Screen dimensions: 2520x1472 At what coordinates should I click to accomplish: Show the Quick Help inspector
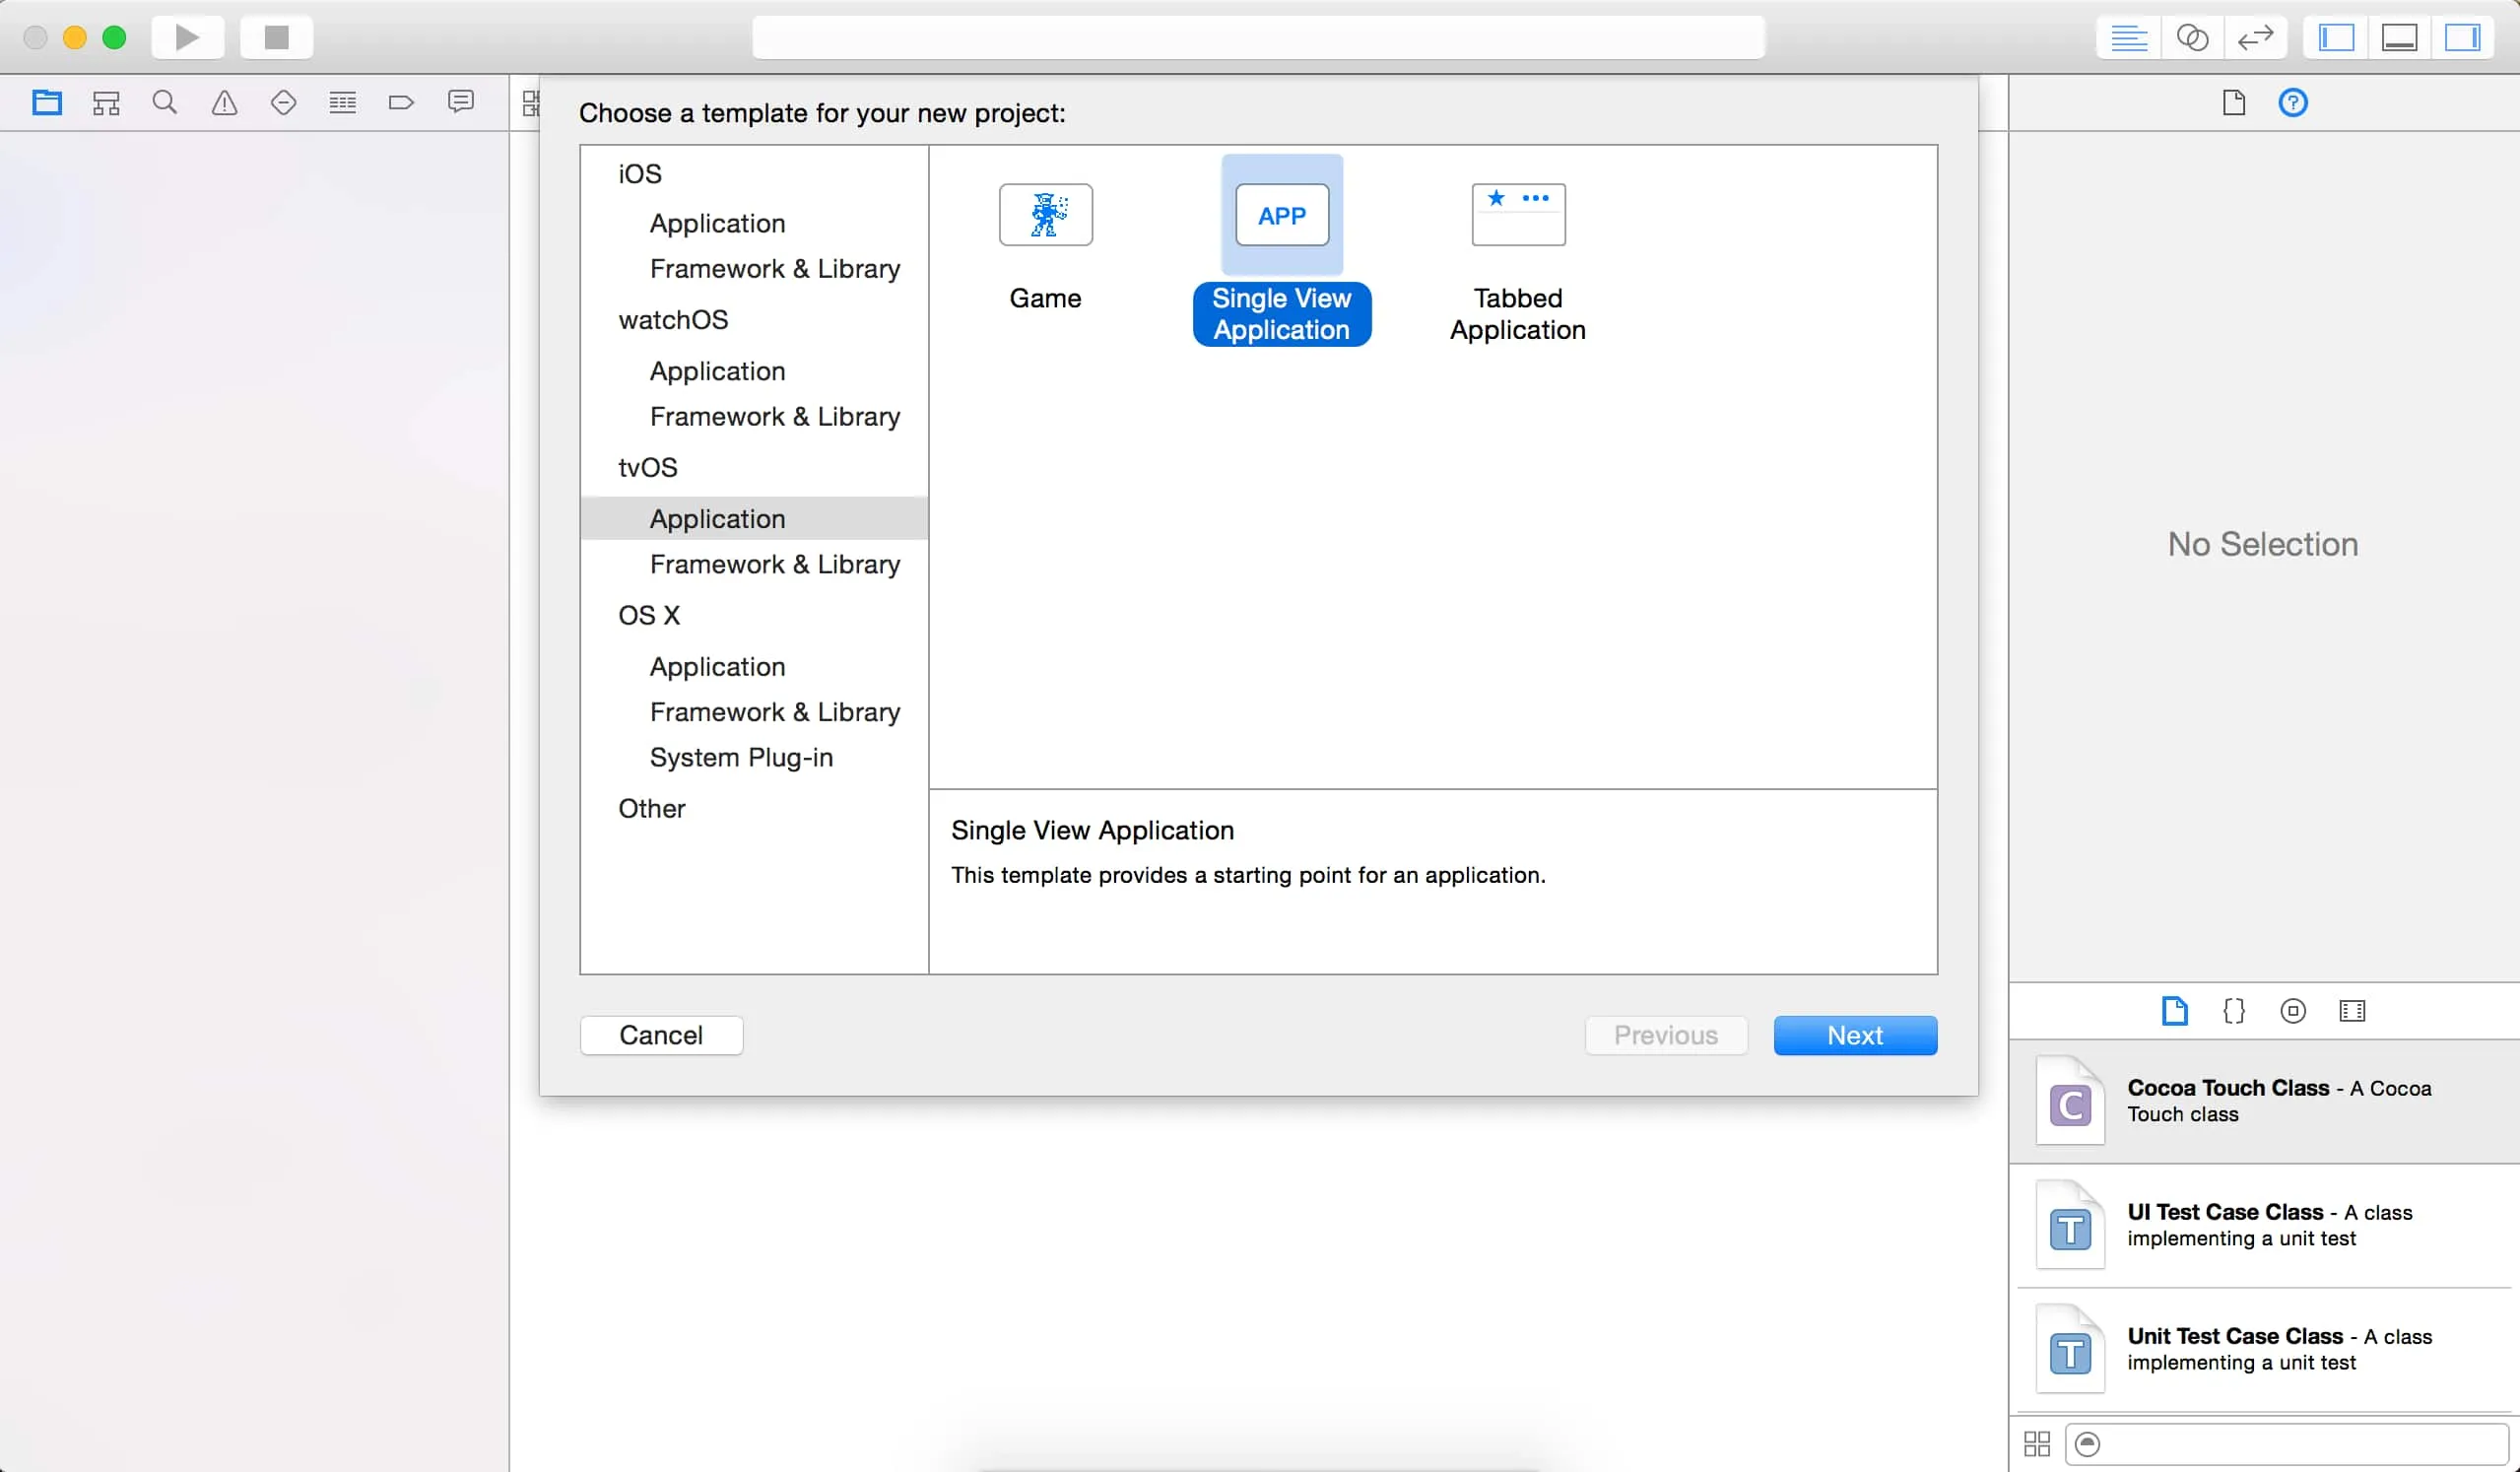pyautogui.click(x=2294, y=102)
